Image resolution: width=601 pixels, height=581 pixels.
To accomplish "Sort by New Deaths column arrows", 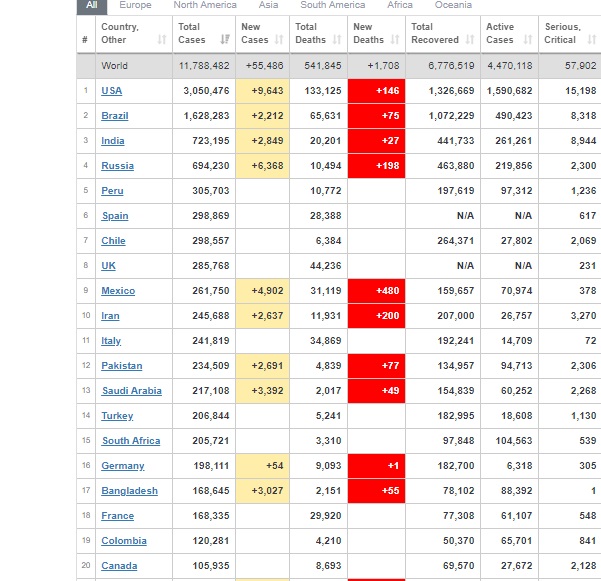I will point(395,39).
